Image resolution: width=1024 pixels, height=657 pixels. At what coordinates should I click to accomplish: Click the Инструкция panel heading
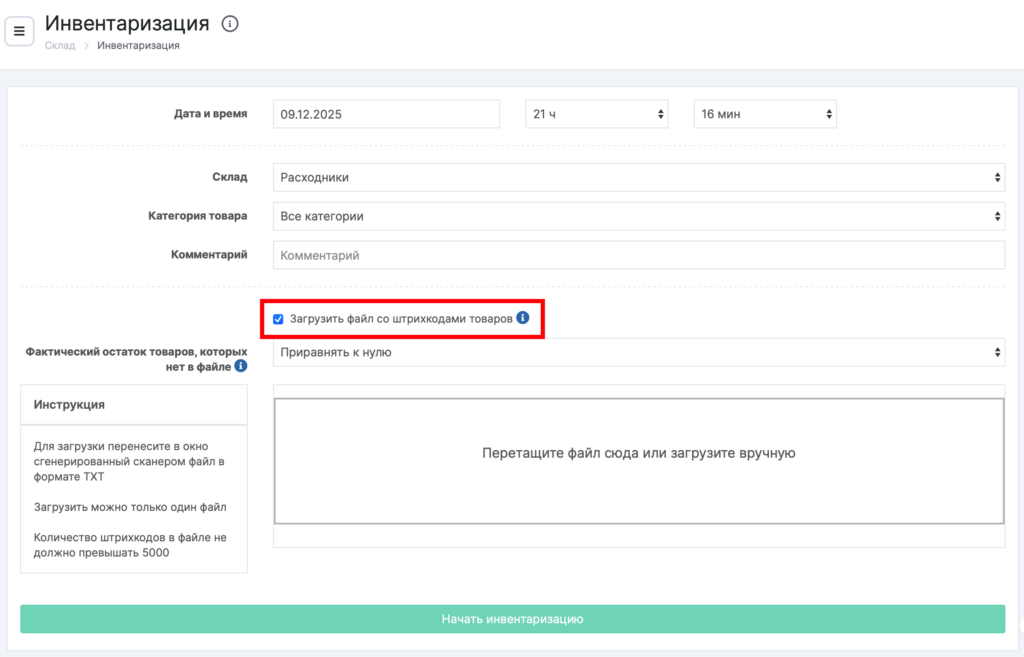point(69,405)
